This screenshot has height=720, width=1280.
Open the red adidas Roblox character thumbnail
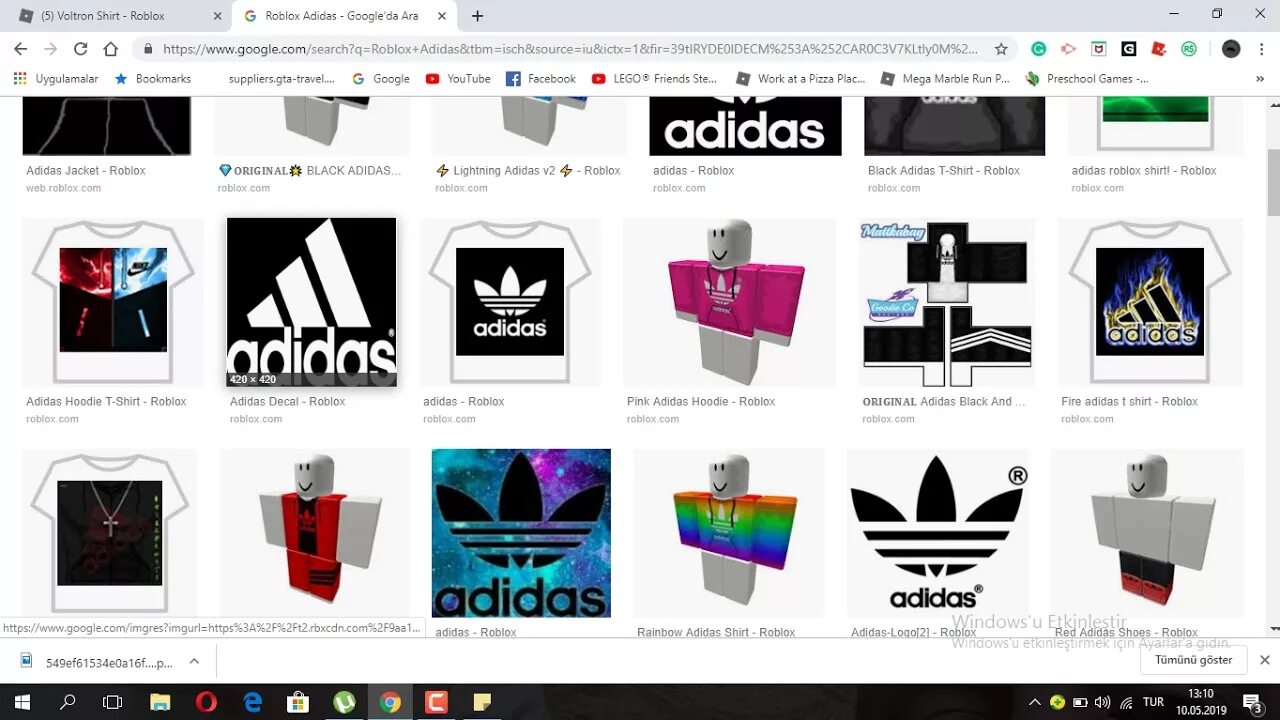[315, 533]
